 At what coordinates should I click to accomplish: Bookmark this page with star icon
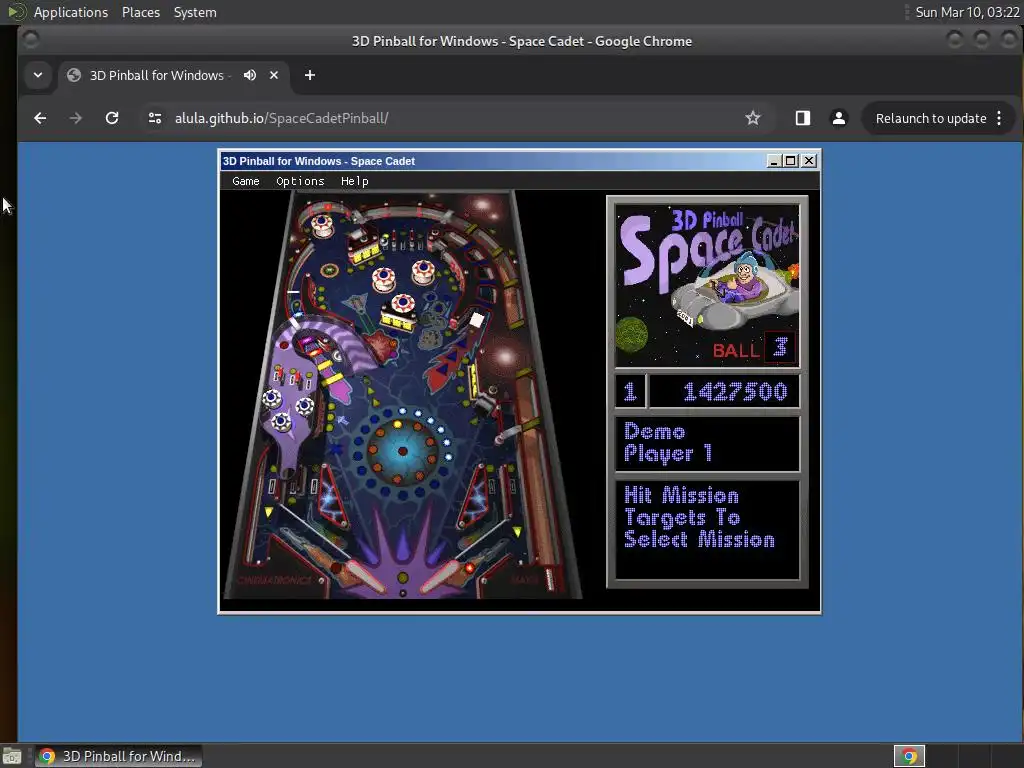(753, 118)
